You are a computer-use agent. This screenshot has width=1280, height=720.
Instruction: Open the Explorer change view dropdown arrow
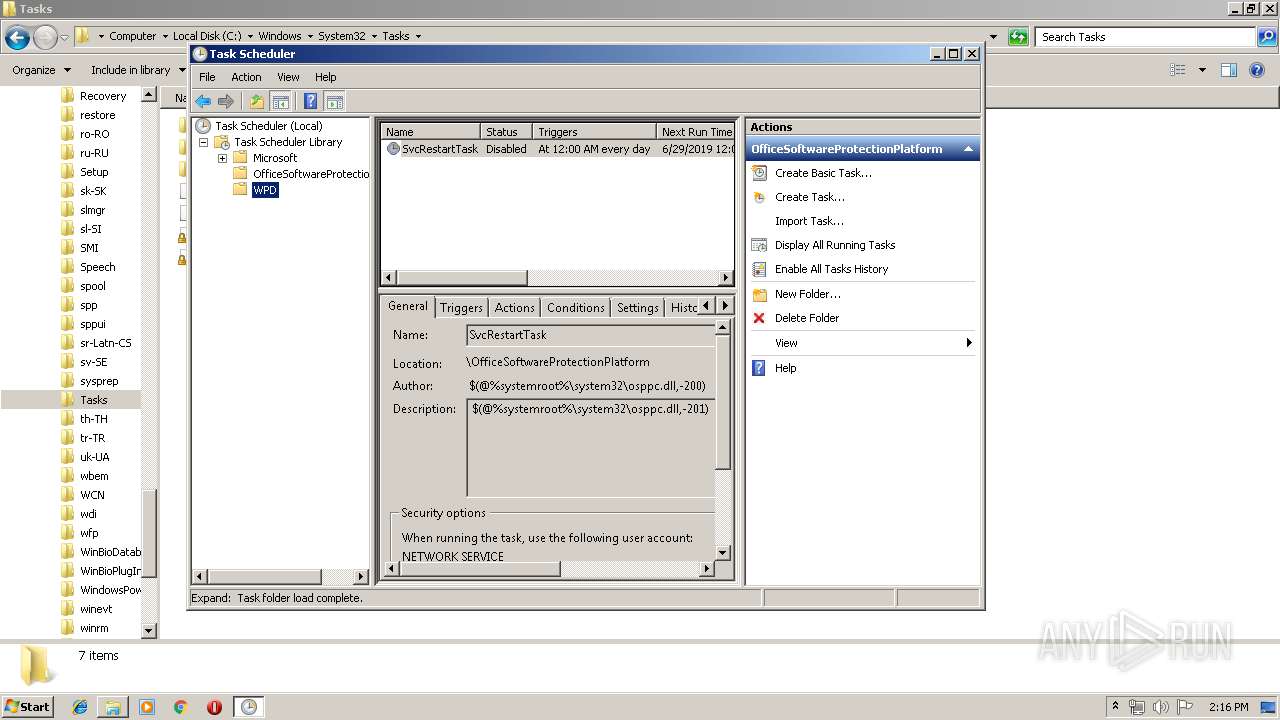pos(1202,70)
